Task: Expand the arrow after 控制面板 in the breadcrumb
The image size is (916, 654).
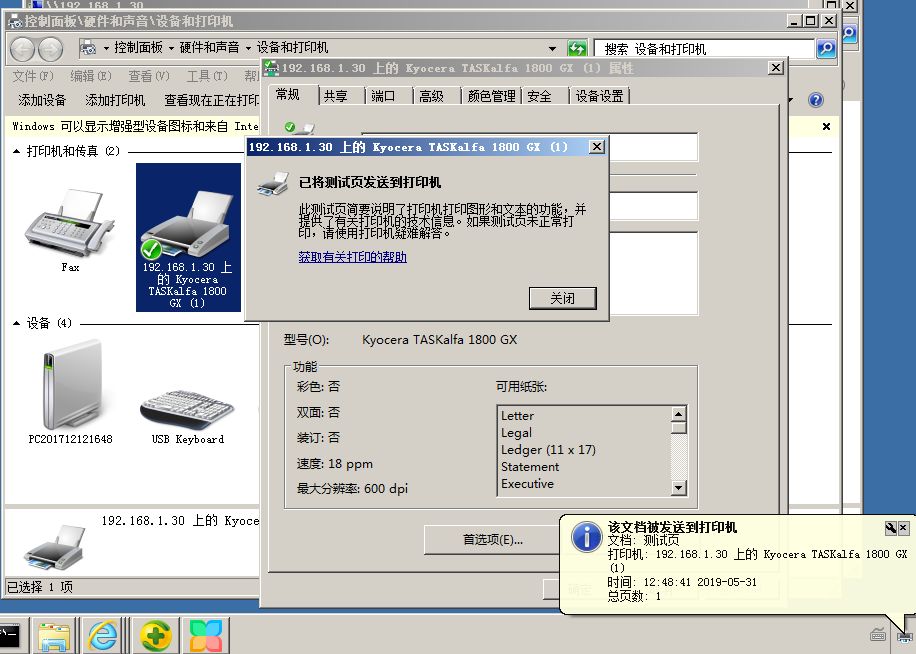Action: pyautogui.click(x=171, y=48)
